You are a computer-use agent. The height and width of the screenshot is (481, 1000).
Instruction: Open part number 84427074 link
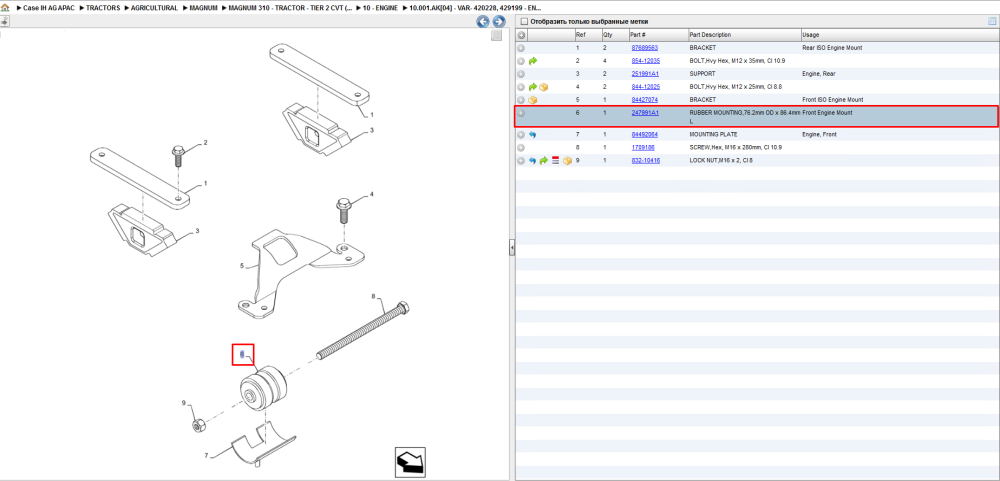point(644,100)
